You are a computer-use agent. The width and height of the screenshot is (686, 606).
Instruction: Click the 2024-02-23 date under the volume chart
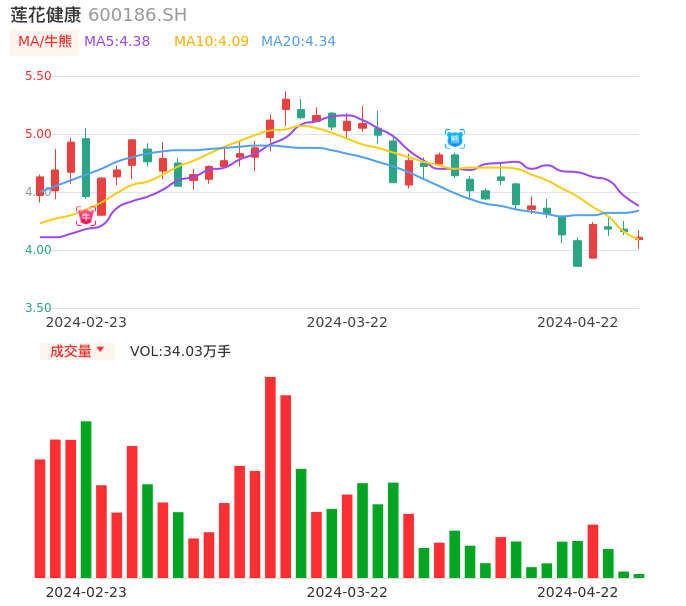(x=86, y=592)
